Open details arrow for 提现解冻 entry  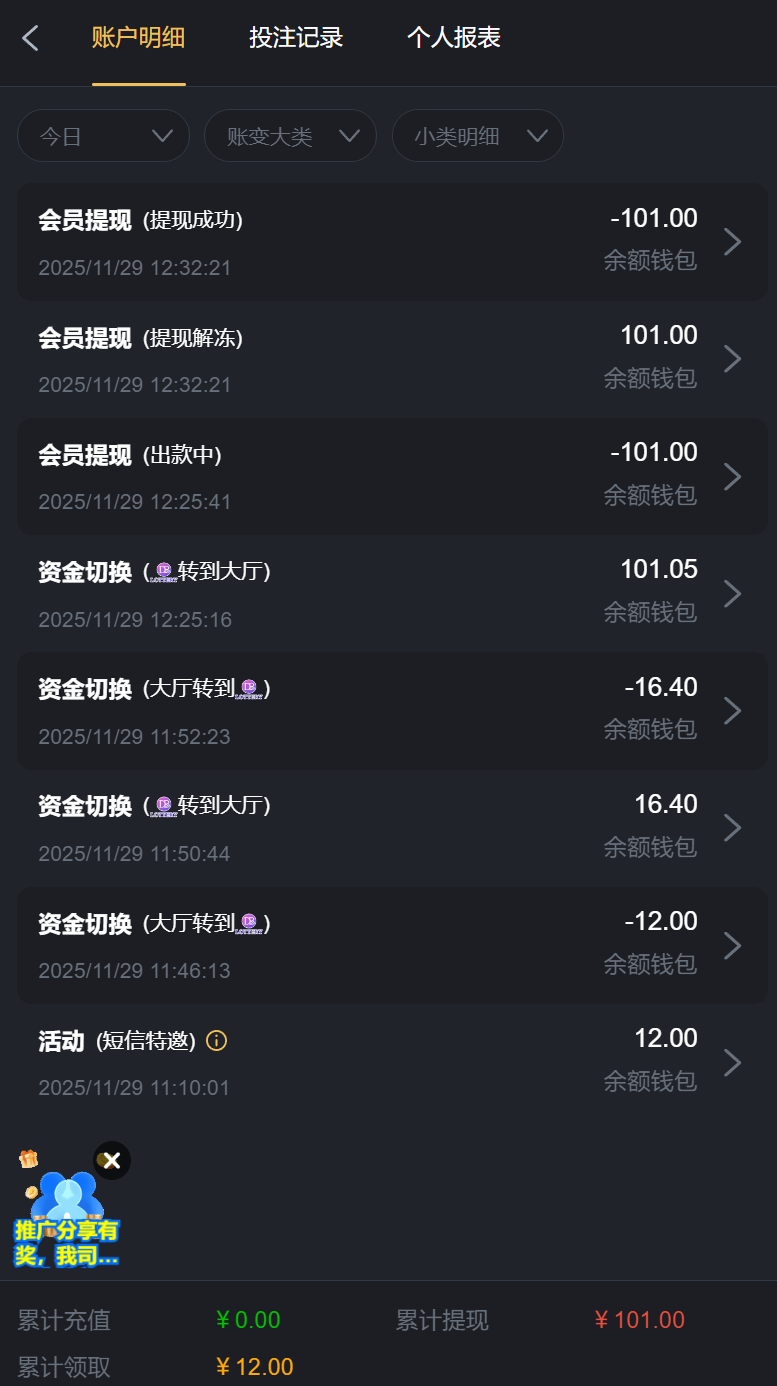(732, 359)
